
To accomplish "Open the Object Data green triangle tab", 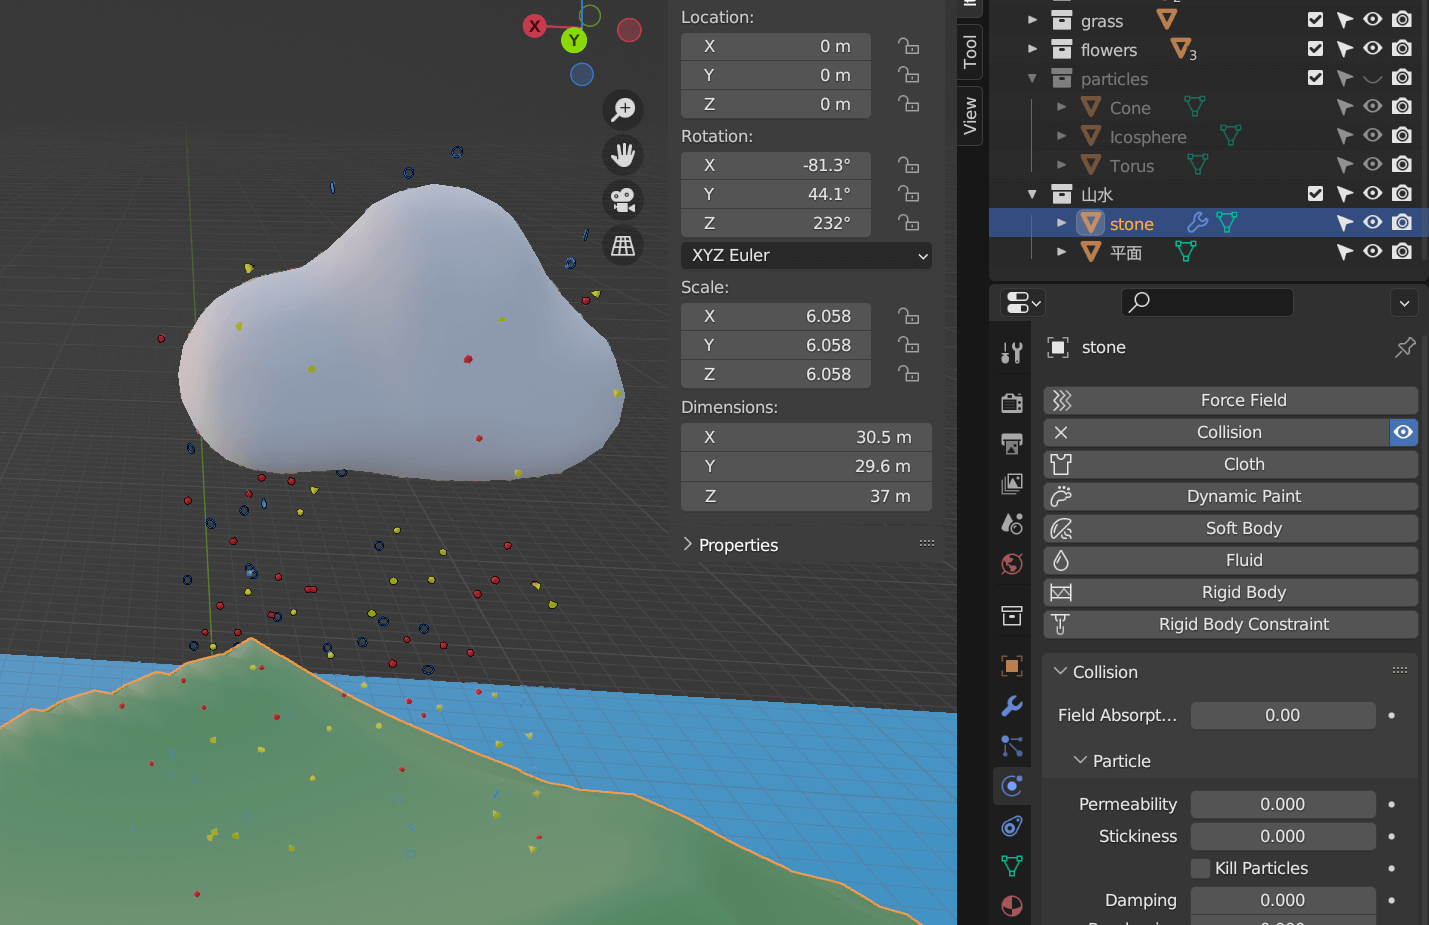I will (1012, 866).
